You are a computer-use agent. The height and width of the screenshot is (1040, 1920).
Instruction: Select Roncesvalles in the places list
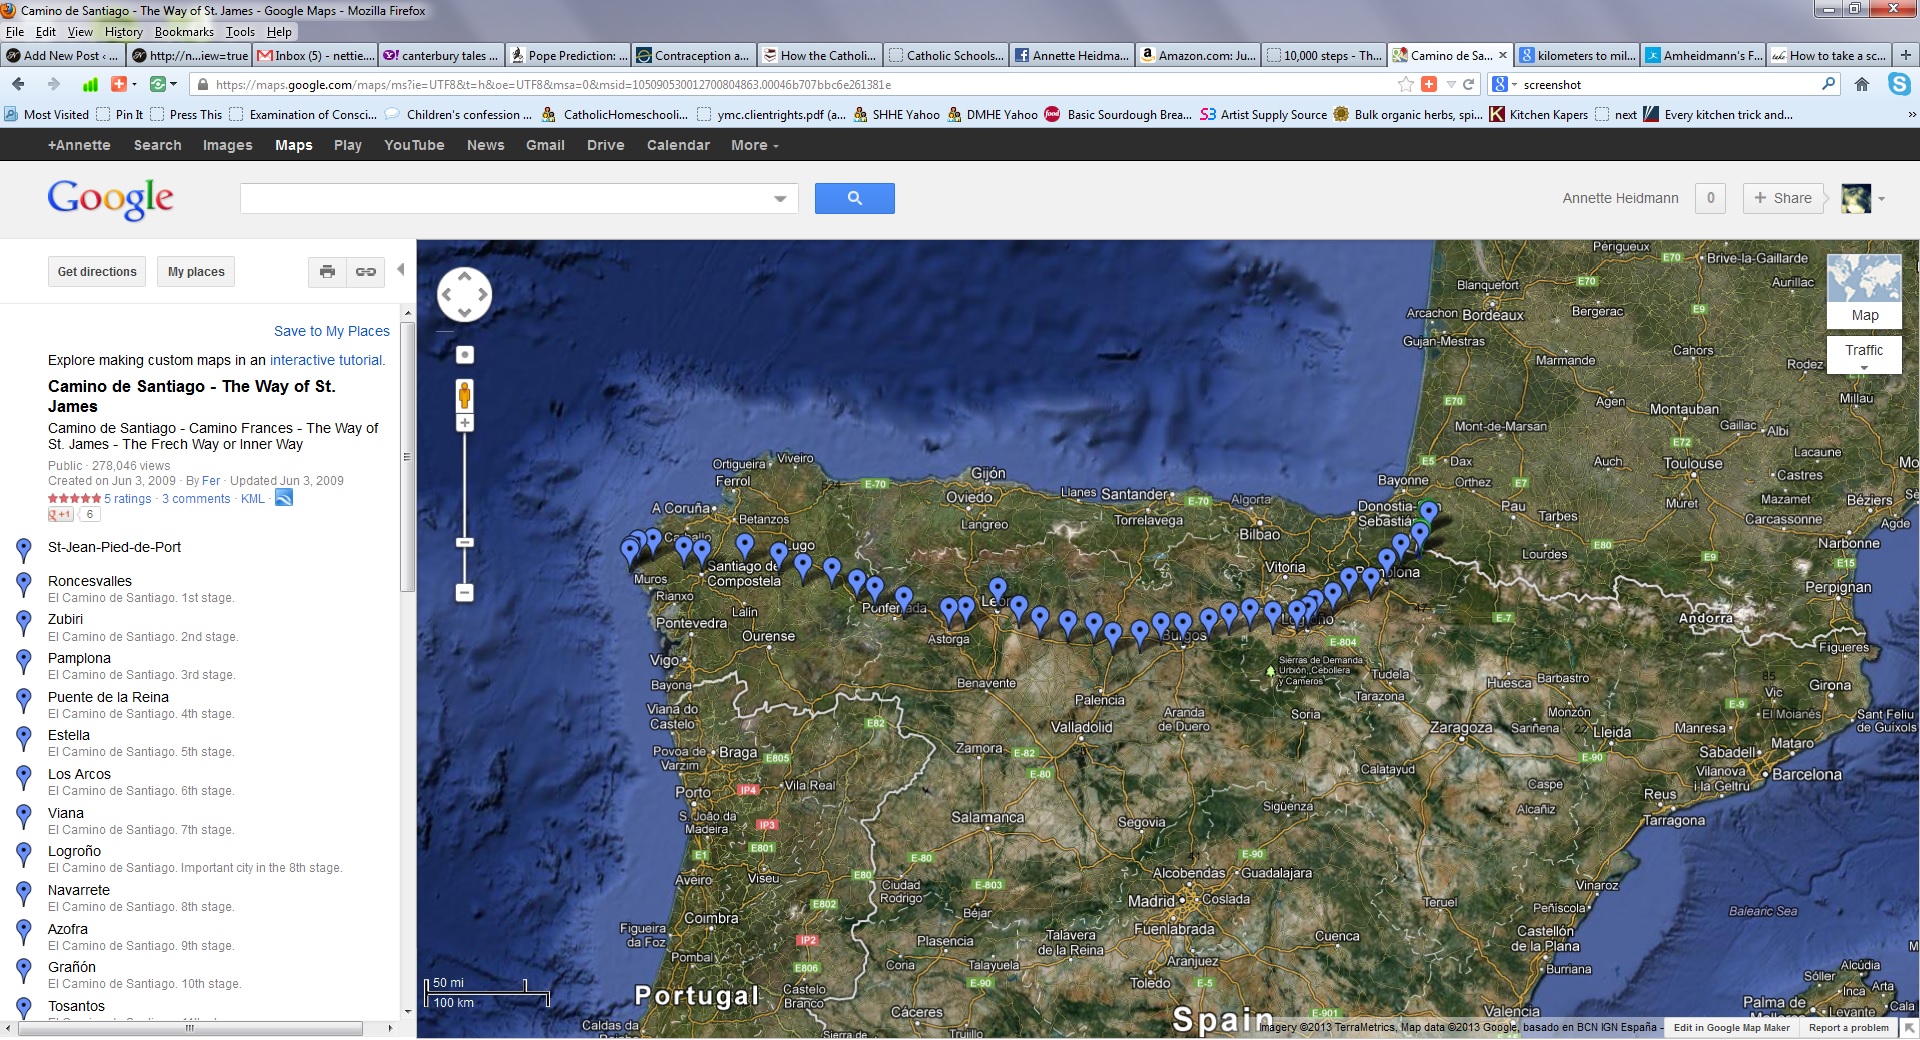click(x=90, y=581)
